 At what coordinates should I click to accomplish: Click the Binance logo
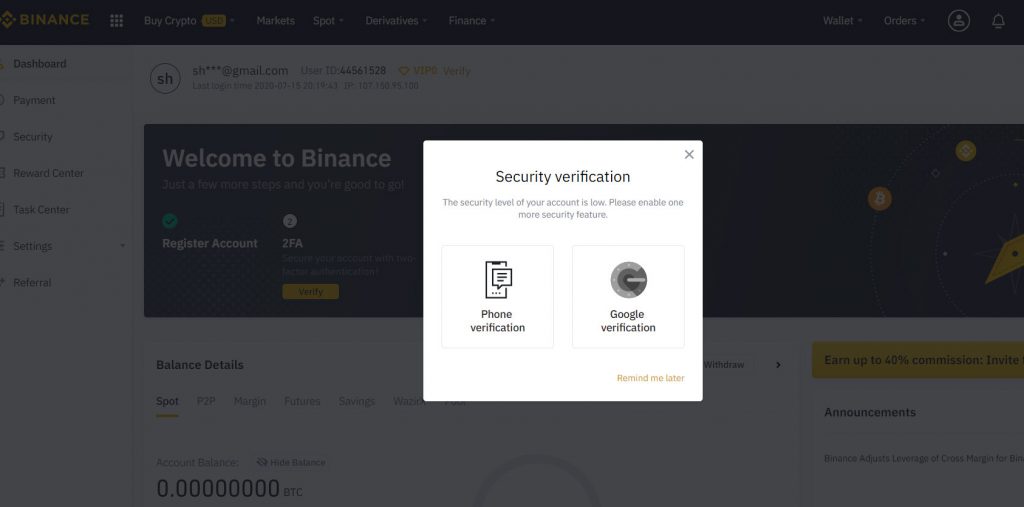click(44, 20)
